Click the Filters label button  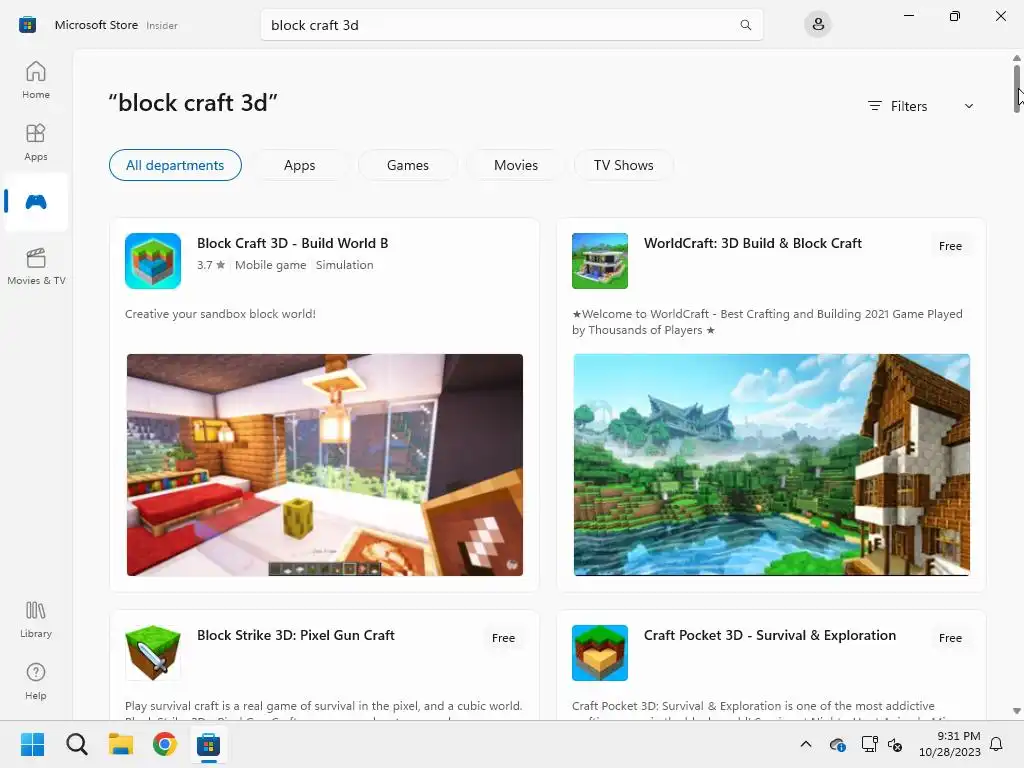coord(897,106)
